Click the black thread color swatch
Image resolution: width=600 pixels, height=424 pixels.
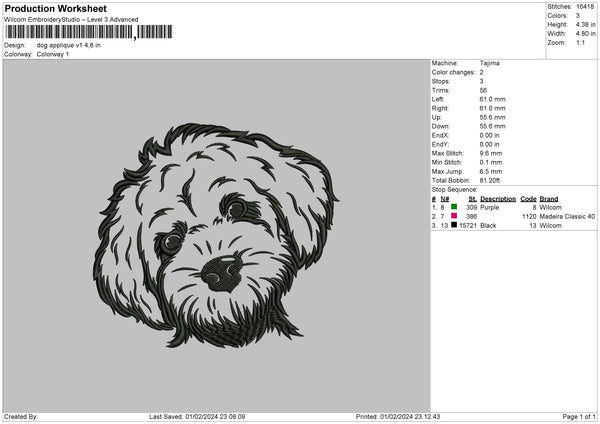(454, 225)
